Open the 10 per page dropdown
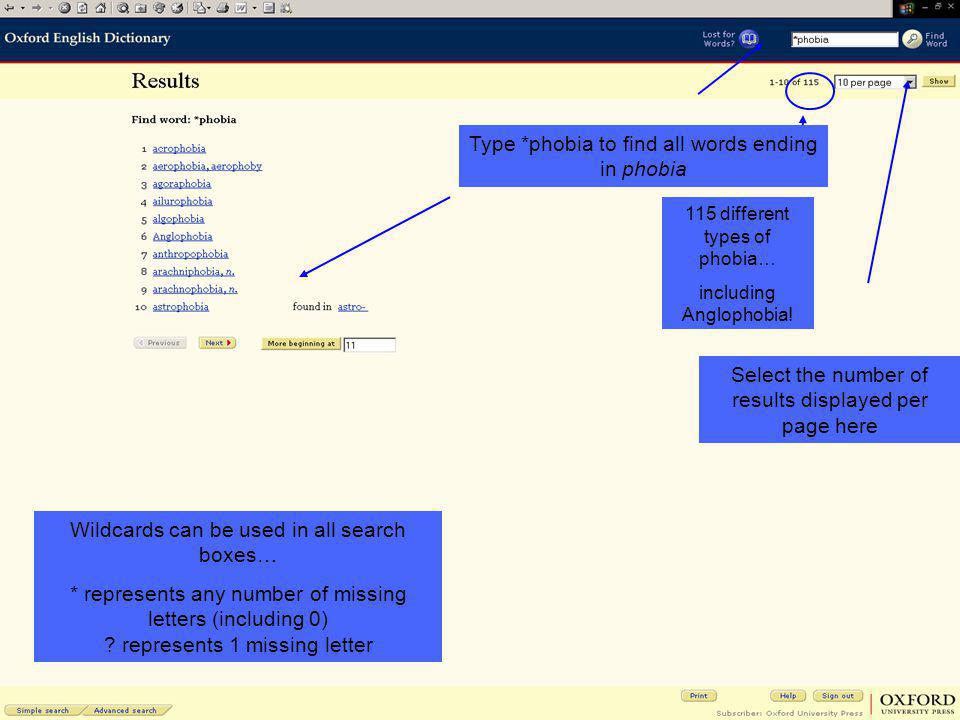 875,82
